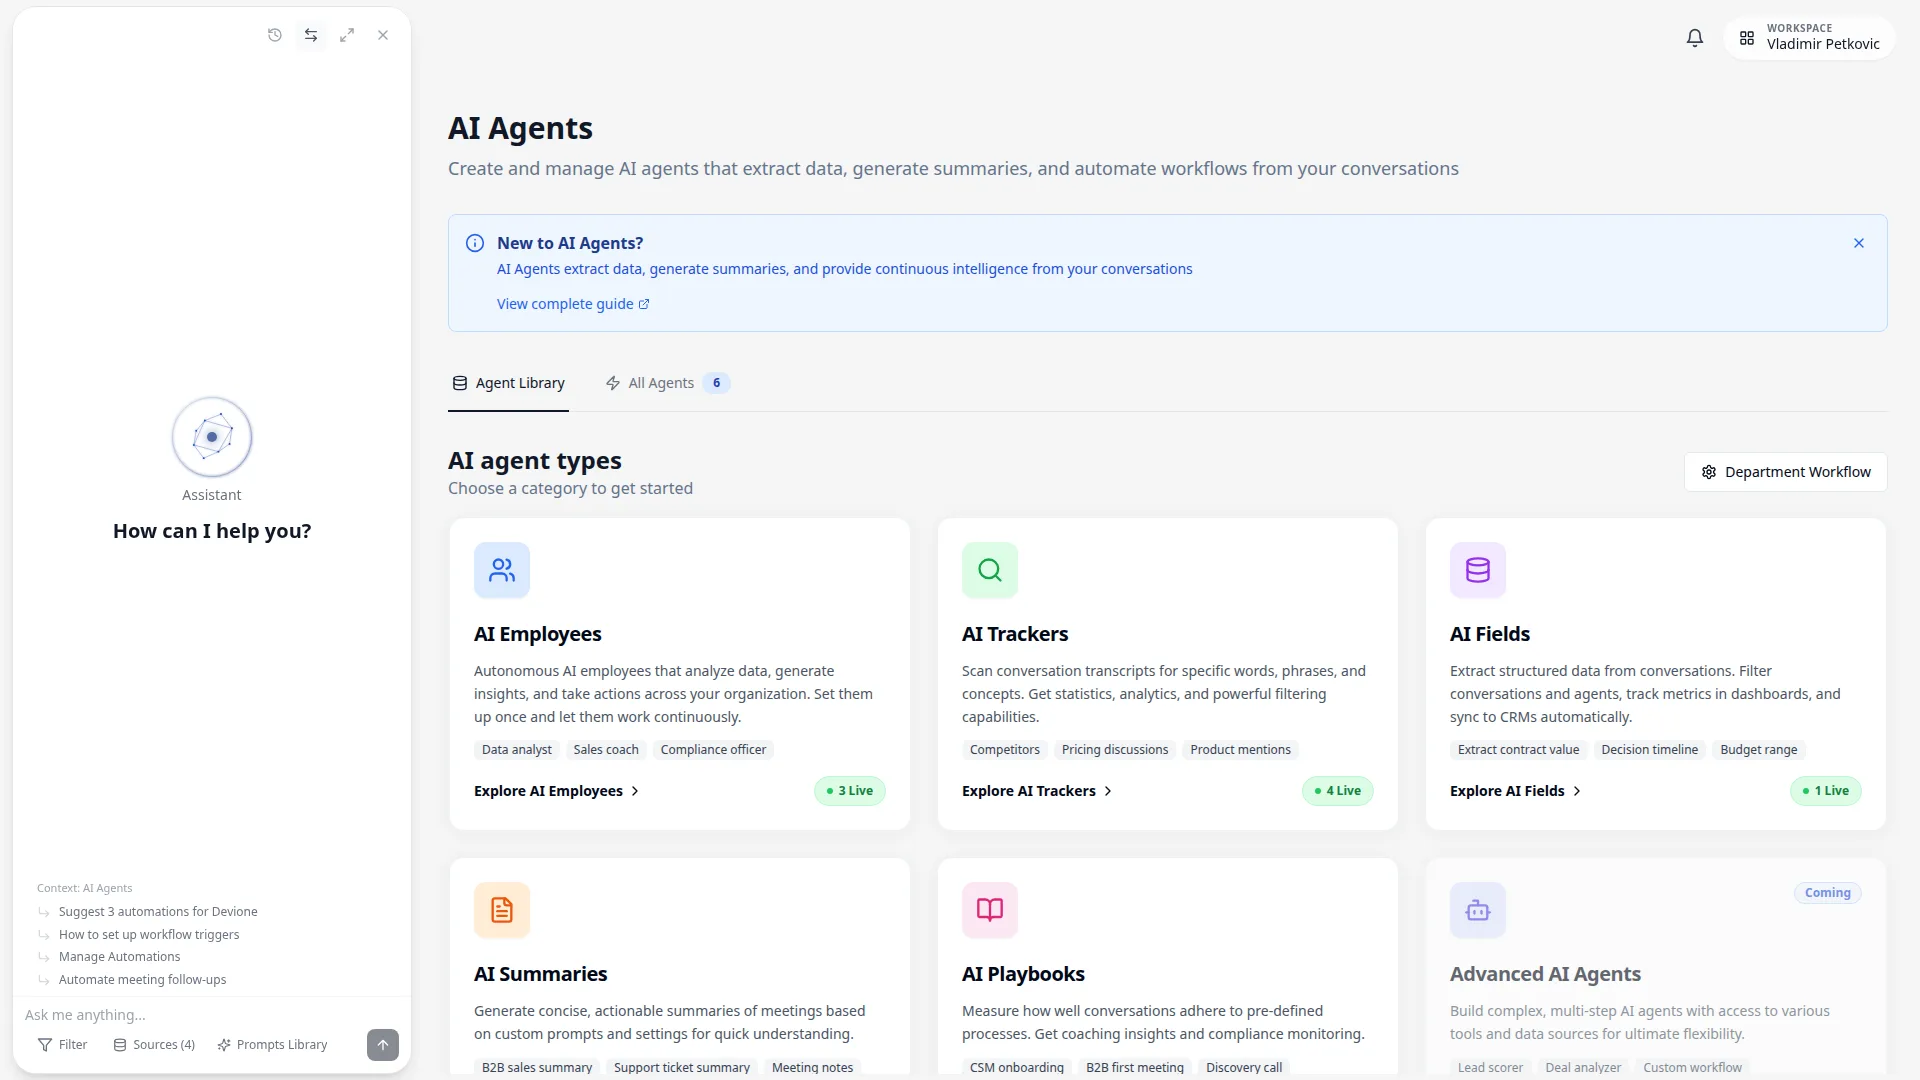Click the AI Summaries document icon
Screen dimensions: 1920x1080
[x=502, y=910]
